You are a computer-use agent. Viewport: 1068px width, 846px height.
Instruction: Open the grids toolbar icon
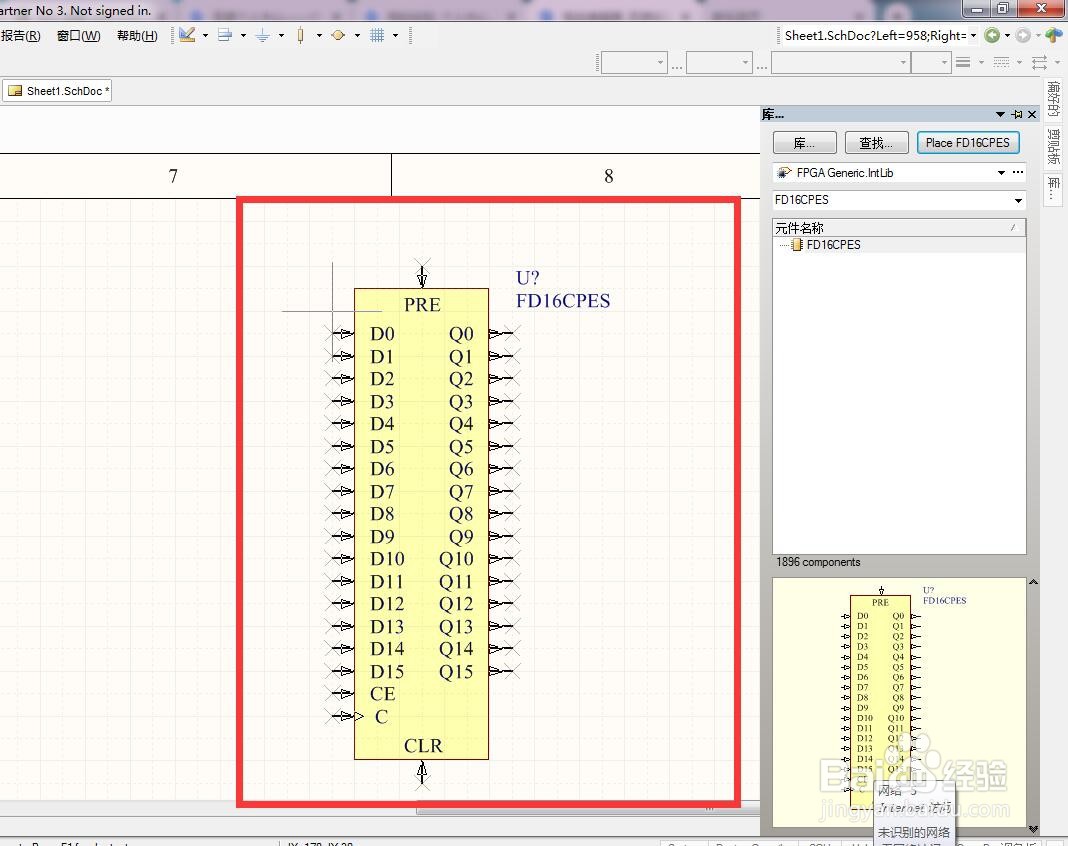tap(377, 35)
